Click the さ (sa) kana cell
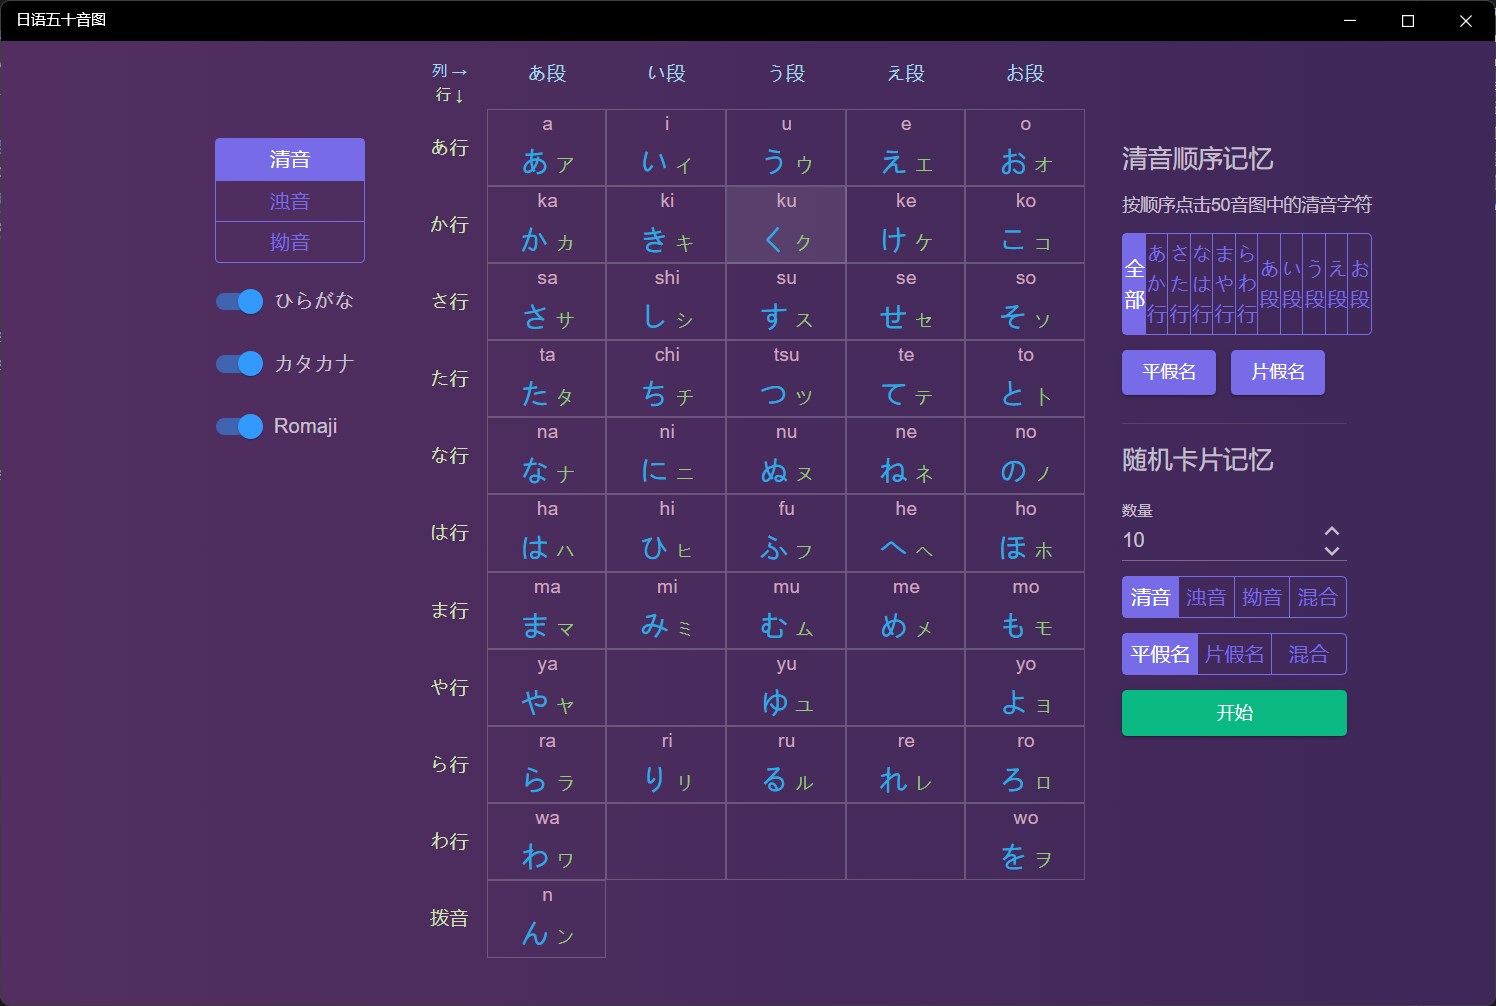This screenshot has width=1496, height=1006. click(x=547, y=302)
